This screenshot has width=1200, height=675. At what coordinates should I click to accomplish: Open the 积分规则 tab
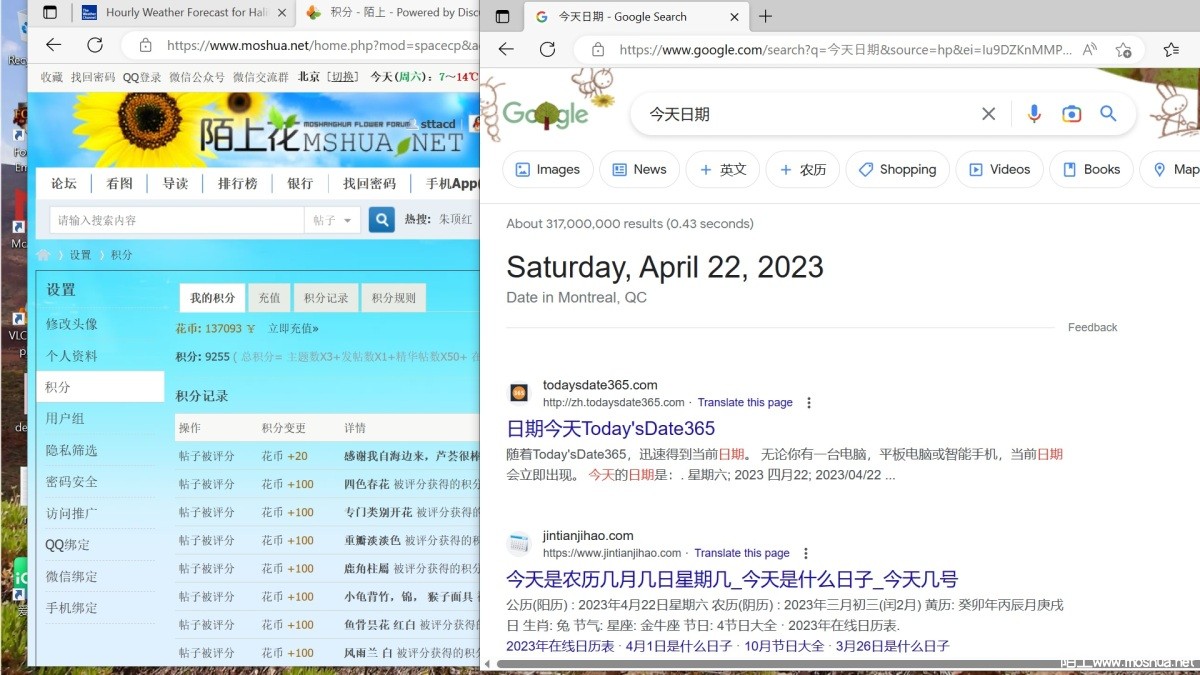[x=394, y=298]
